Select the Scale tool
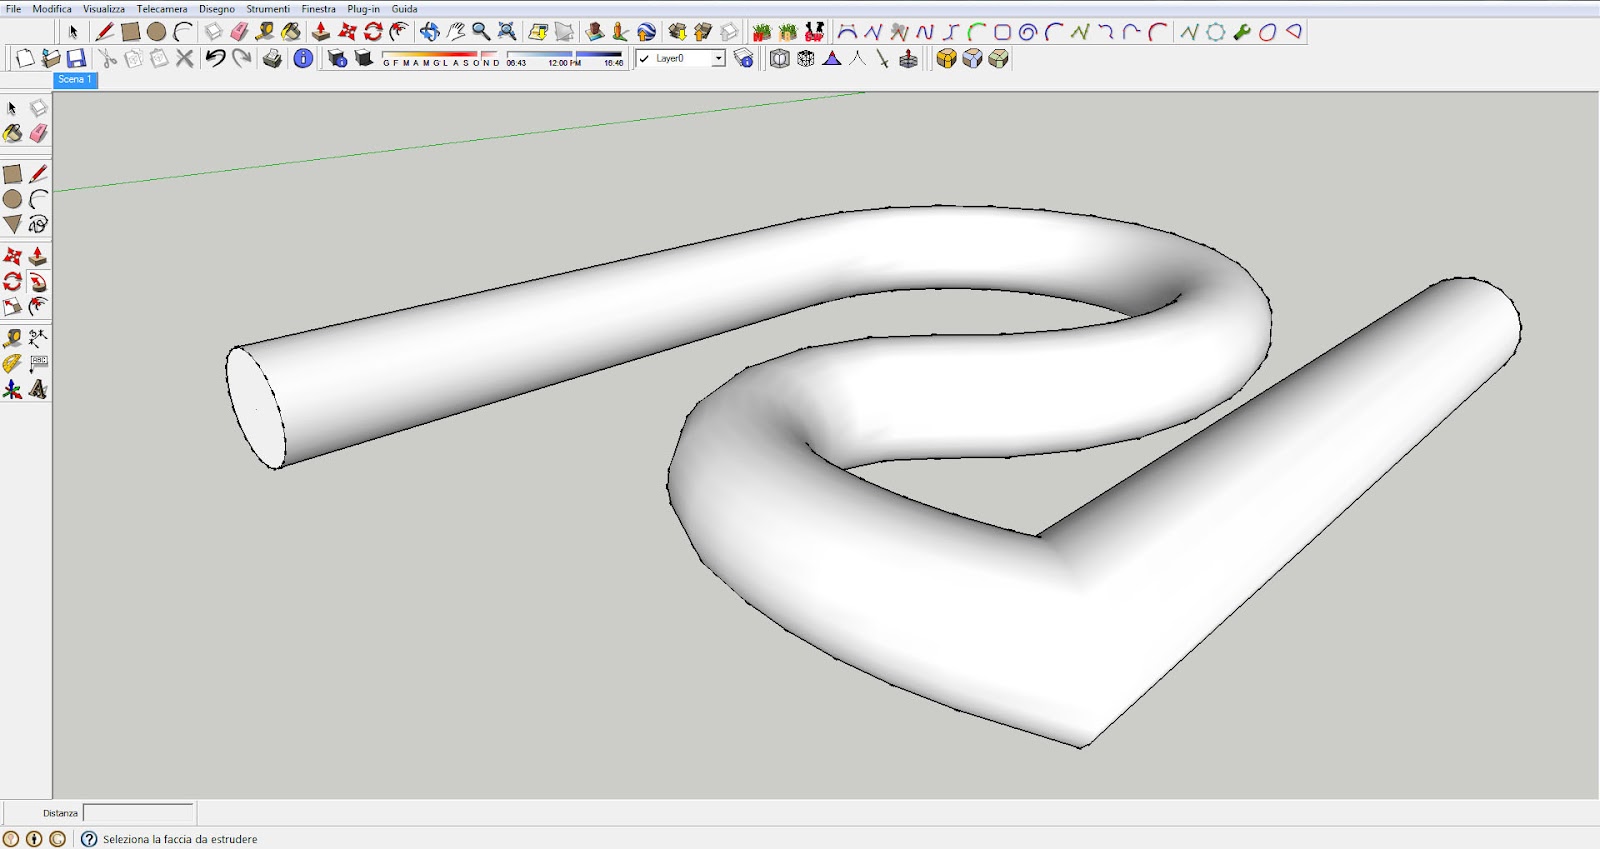The height and width of the screenshot is (849, 1600). (12, 307)
